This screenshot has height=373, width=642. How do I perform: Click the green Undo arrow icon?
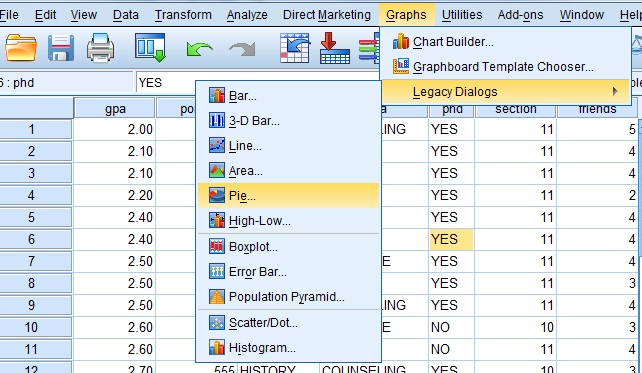point(199,49)
